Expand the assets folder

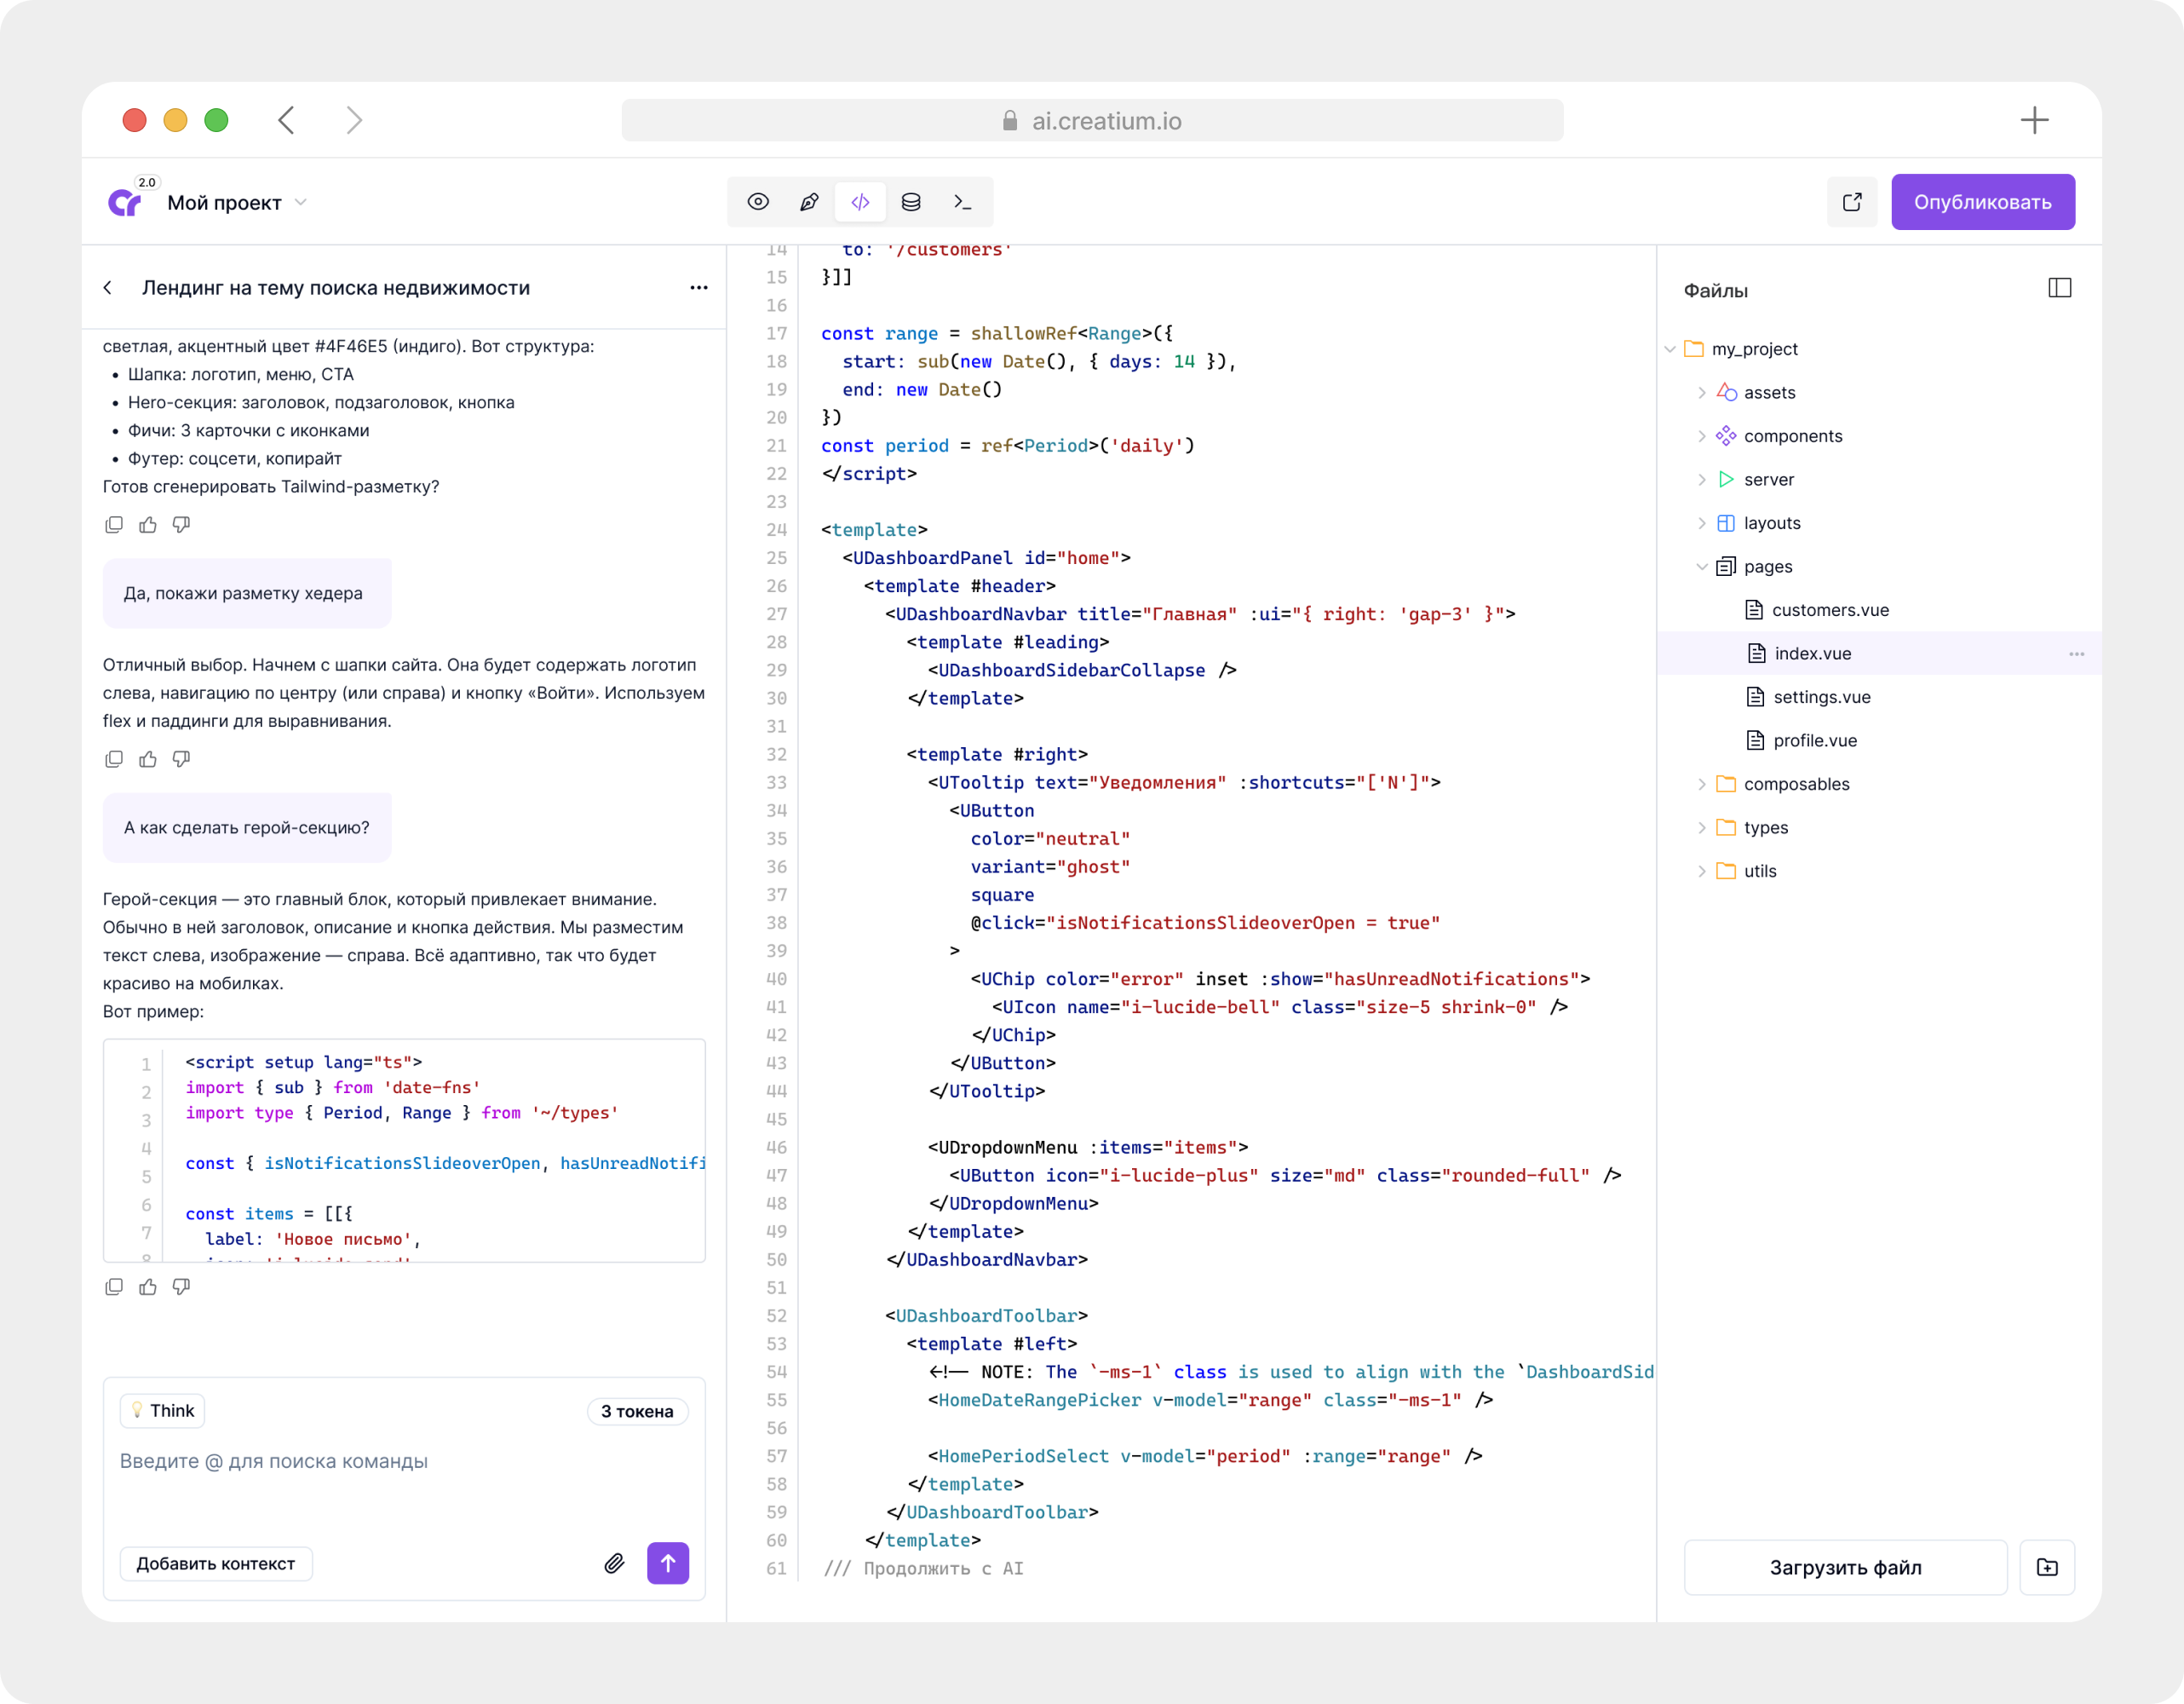click(x=1702, y=393)
